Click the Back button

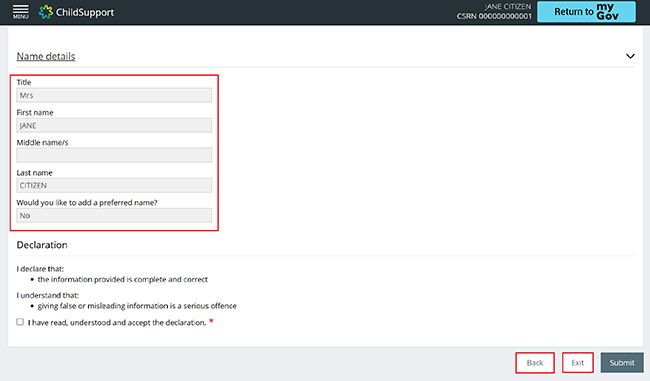(x=535, y=363)
